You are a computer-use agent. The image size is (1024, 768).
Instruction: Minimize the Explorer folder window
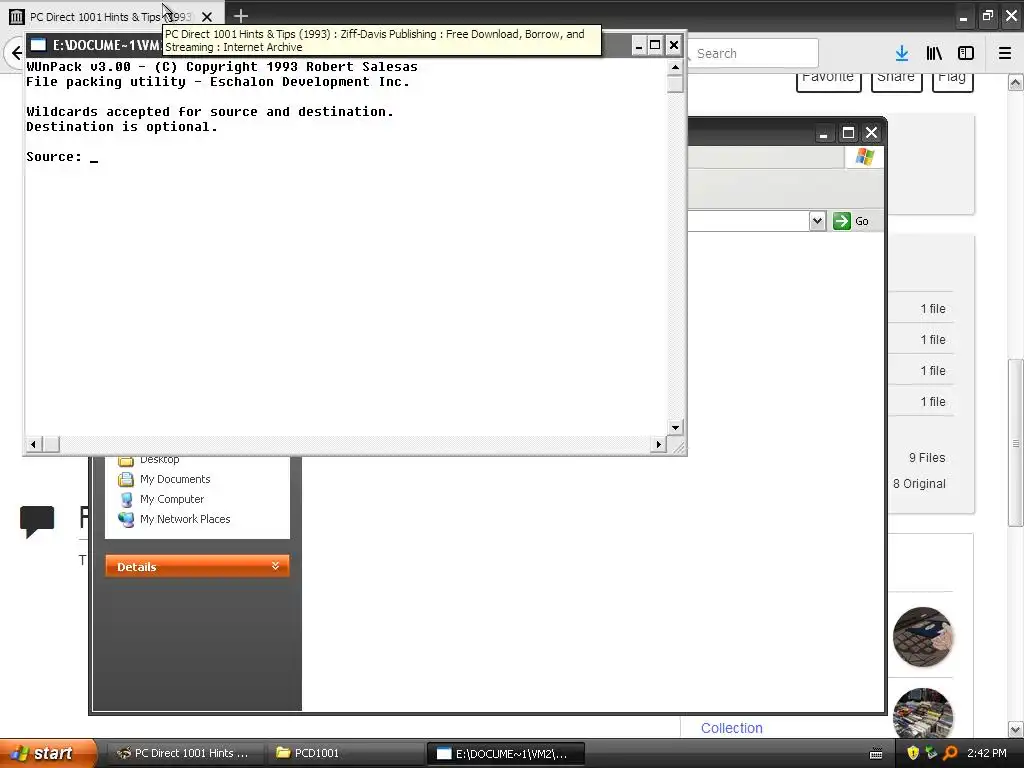(x=824, y=133)
